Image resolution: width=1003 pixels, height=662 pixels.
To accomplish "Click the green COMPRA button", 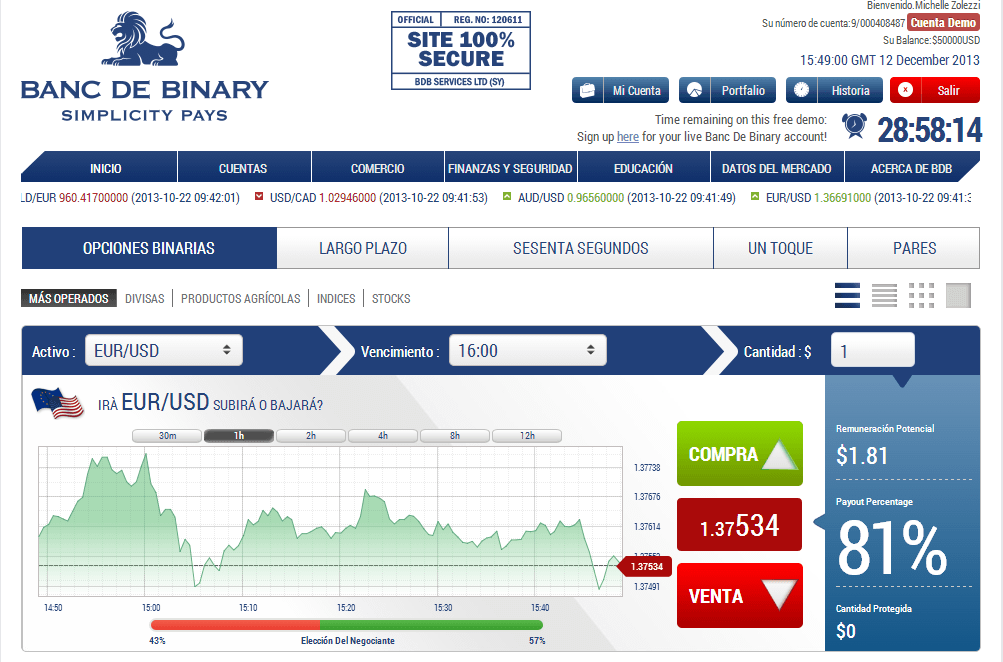I will [739, 453].
